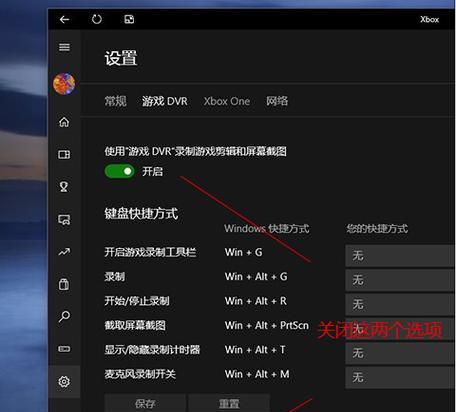Open Trending arrow icon in sidebar
456x412 pixels.
(x=64, y=252)
